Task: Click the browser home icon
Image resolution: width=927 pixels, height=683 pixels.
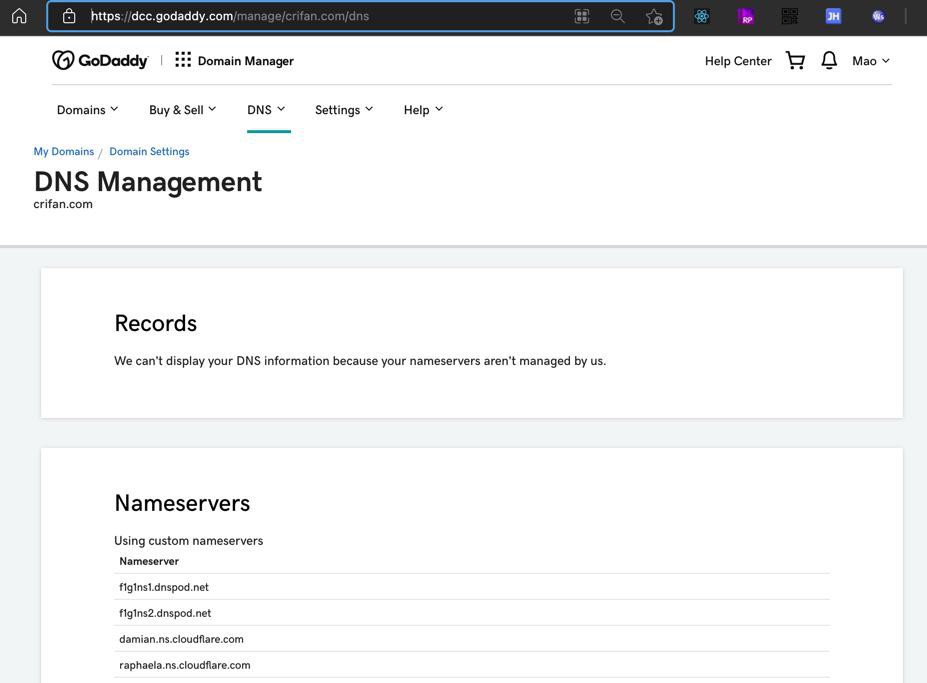Action: (19, 16)
